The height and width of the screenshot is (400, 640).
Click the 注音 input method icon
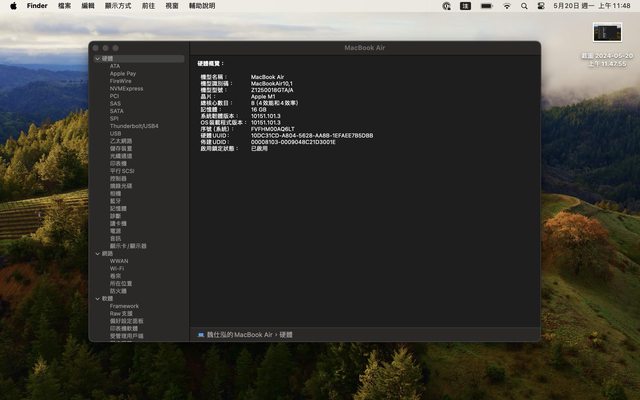click(466, 6)
